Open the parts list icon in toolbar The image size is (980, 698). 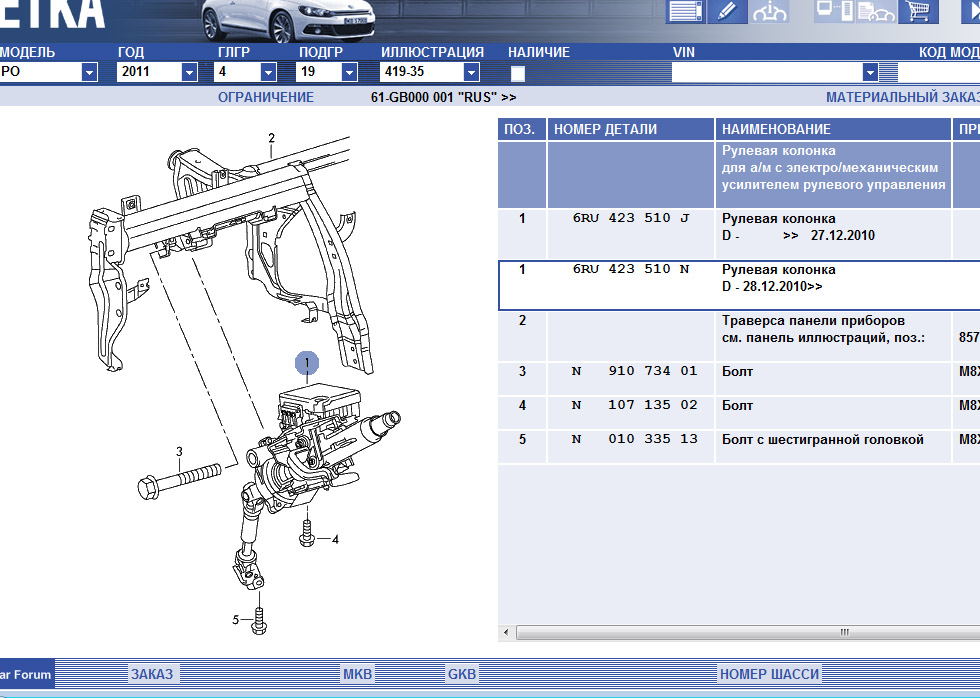[x=685, y=11]
